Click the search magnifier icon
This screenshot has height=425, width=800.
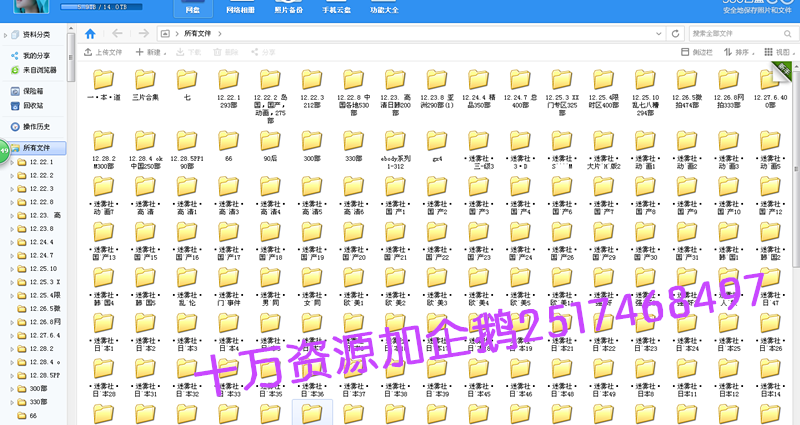[788, 34]
